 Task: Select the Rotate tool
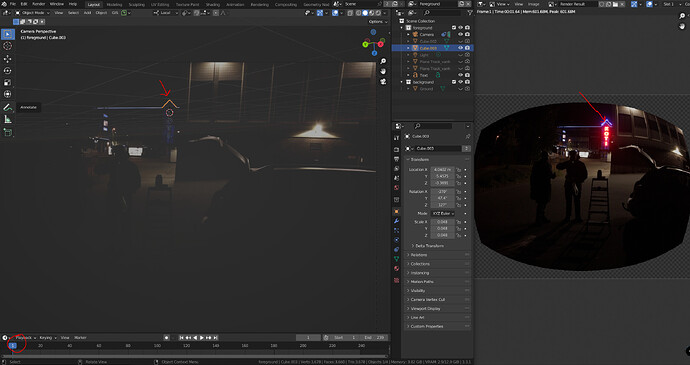7,70
